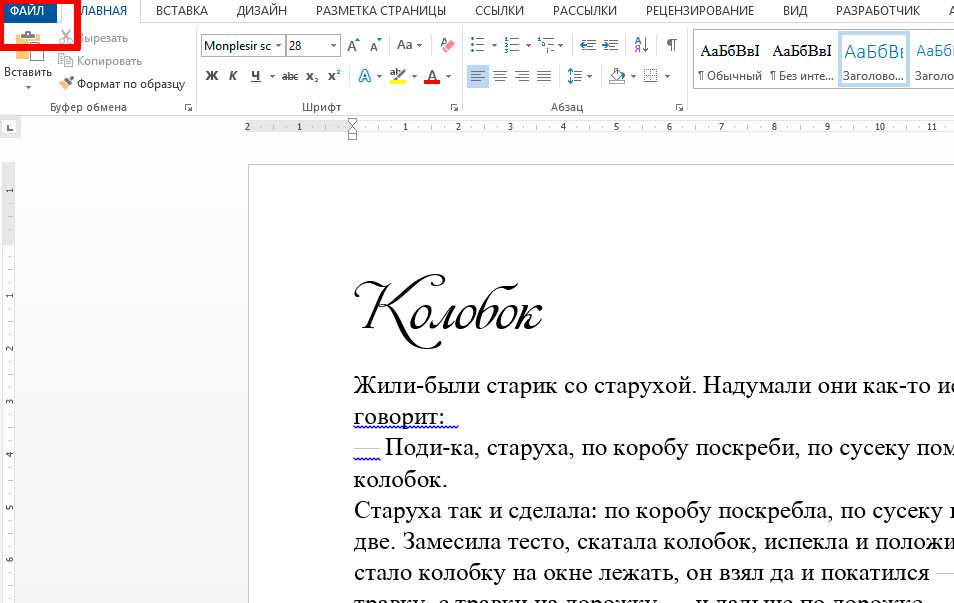The width and height of the screenshot is (954, 603).
Task: Decrease the paragraph indent
Action: coord(587,46)
